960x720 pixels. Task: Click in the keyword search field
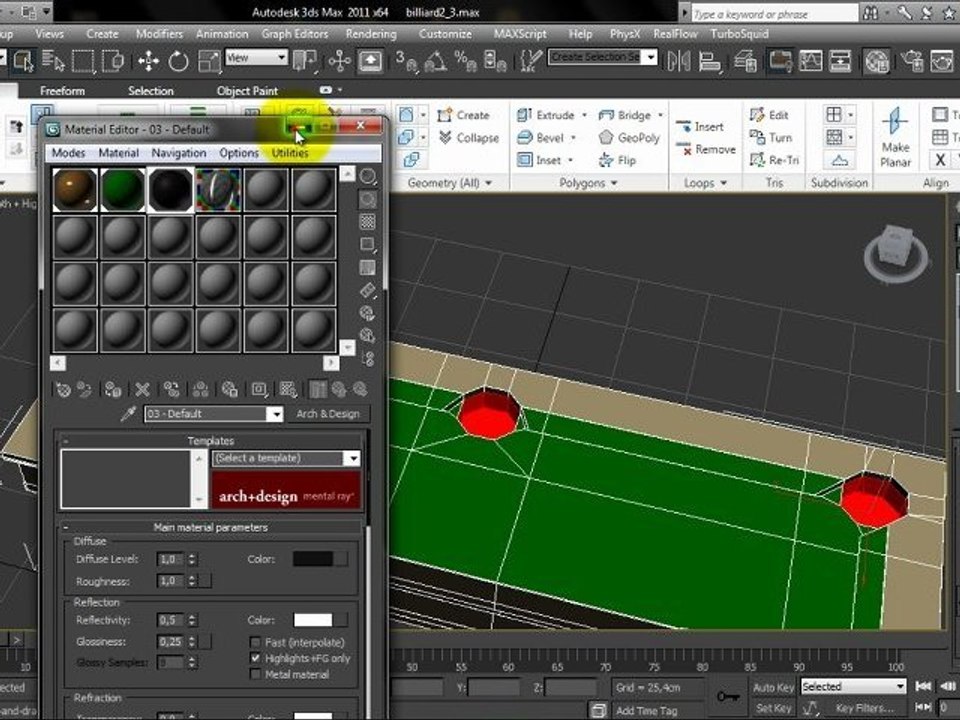pyautogui.click(x=775, y=13)
